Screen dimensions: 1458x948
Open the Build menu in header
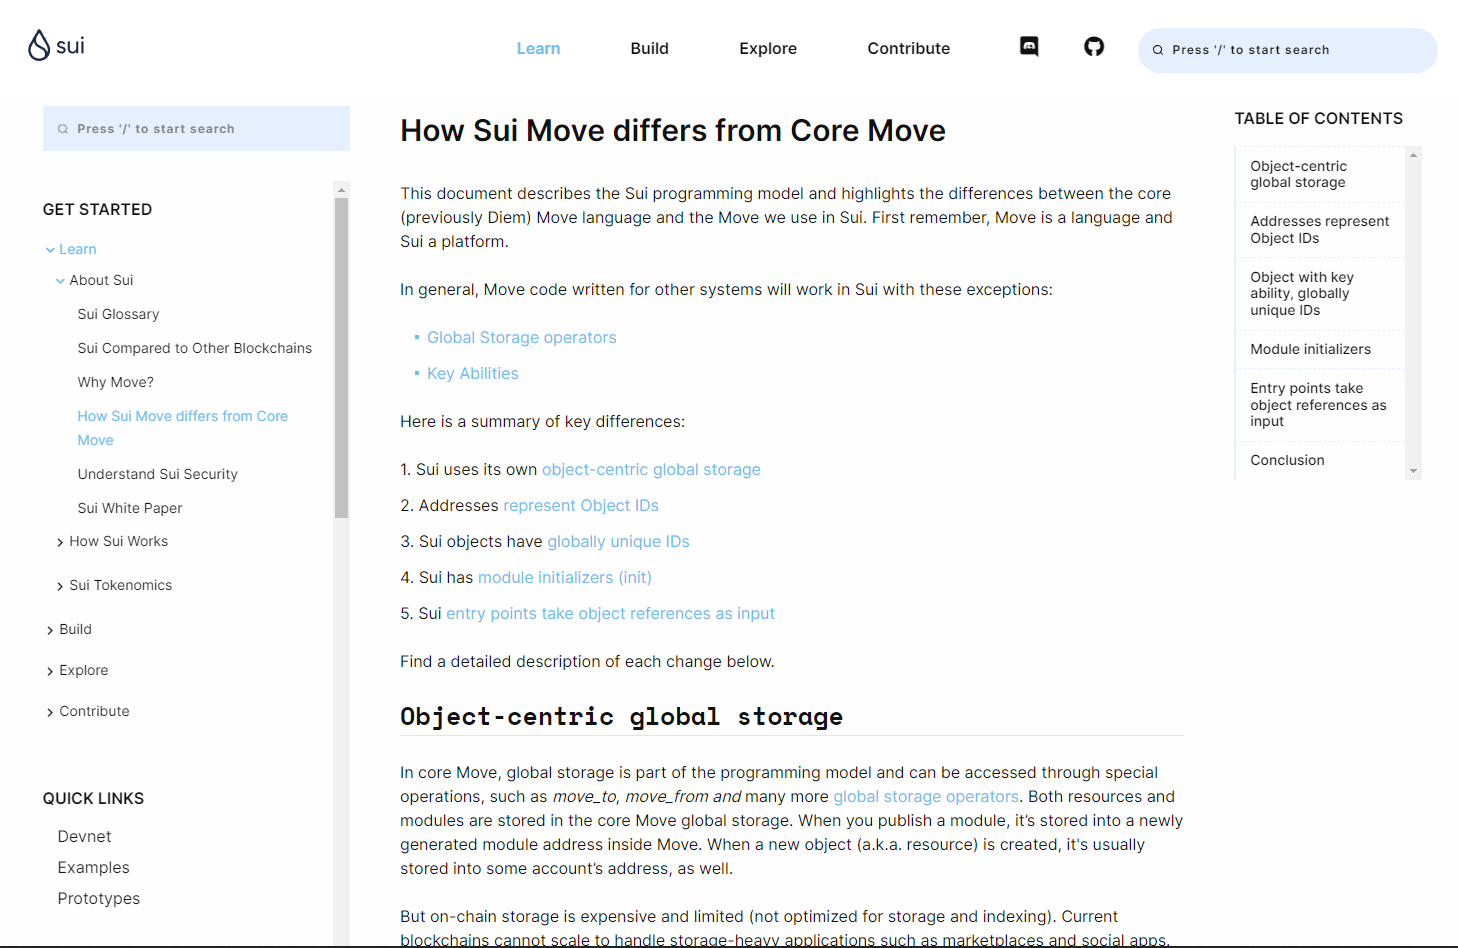click(649, 48)
